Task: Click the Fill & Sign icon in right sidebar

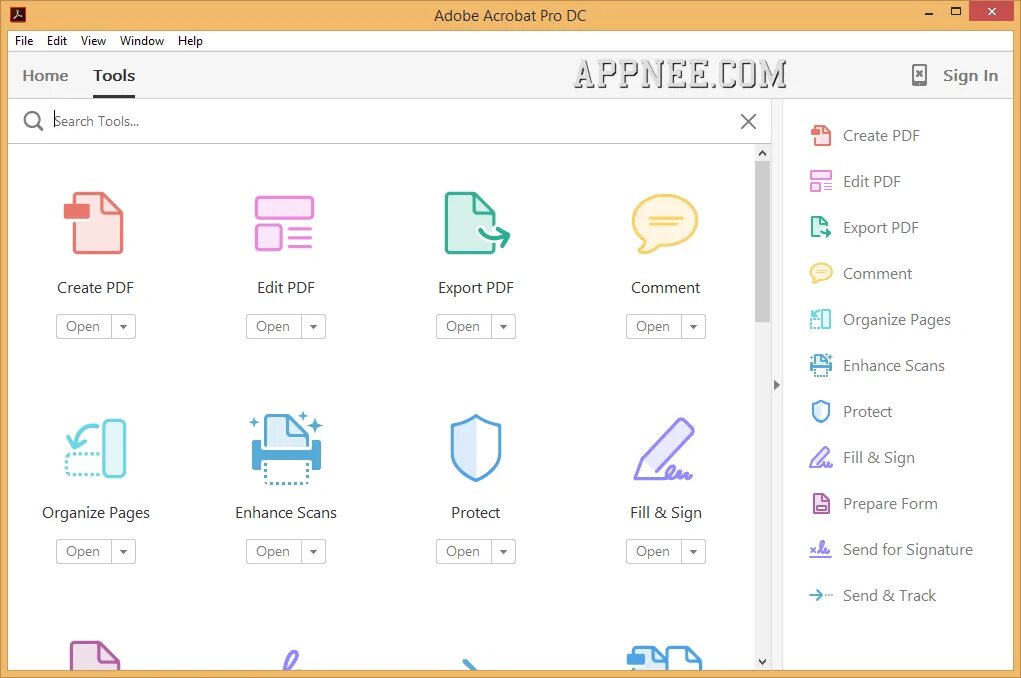Action: click(x=820, y=457)
